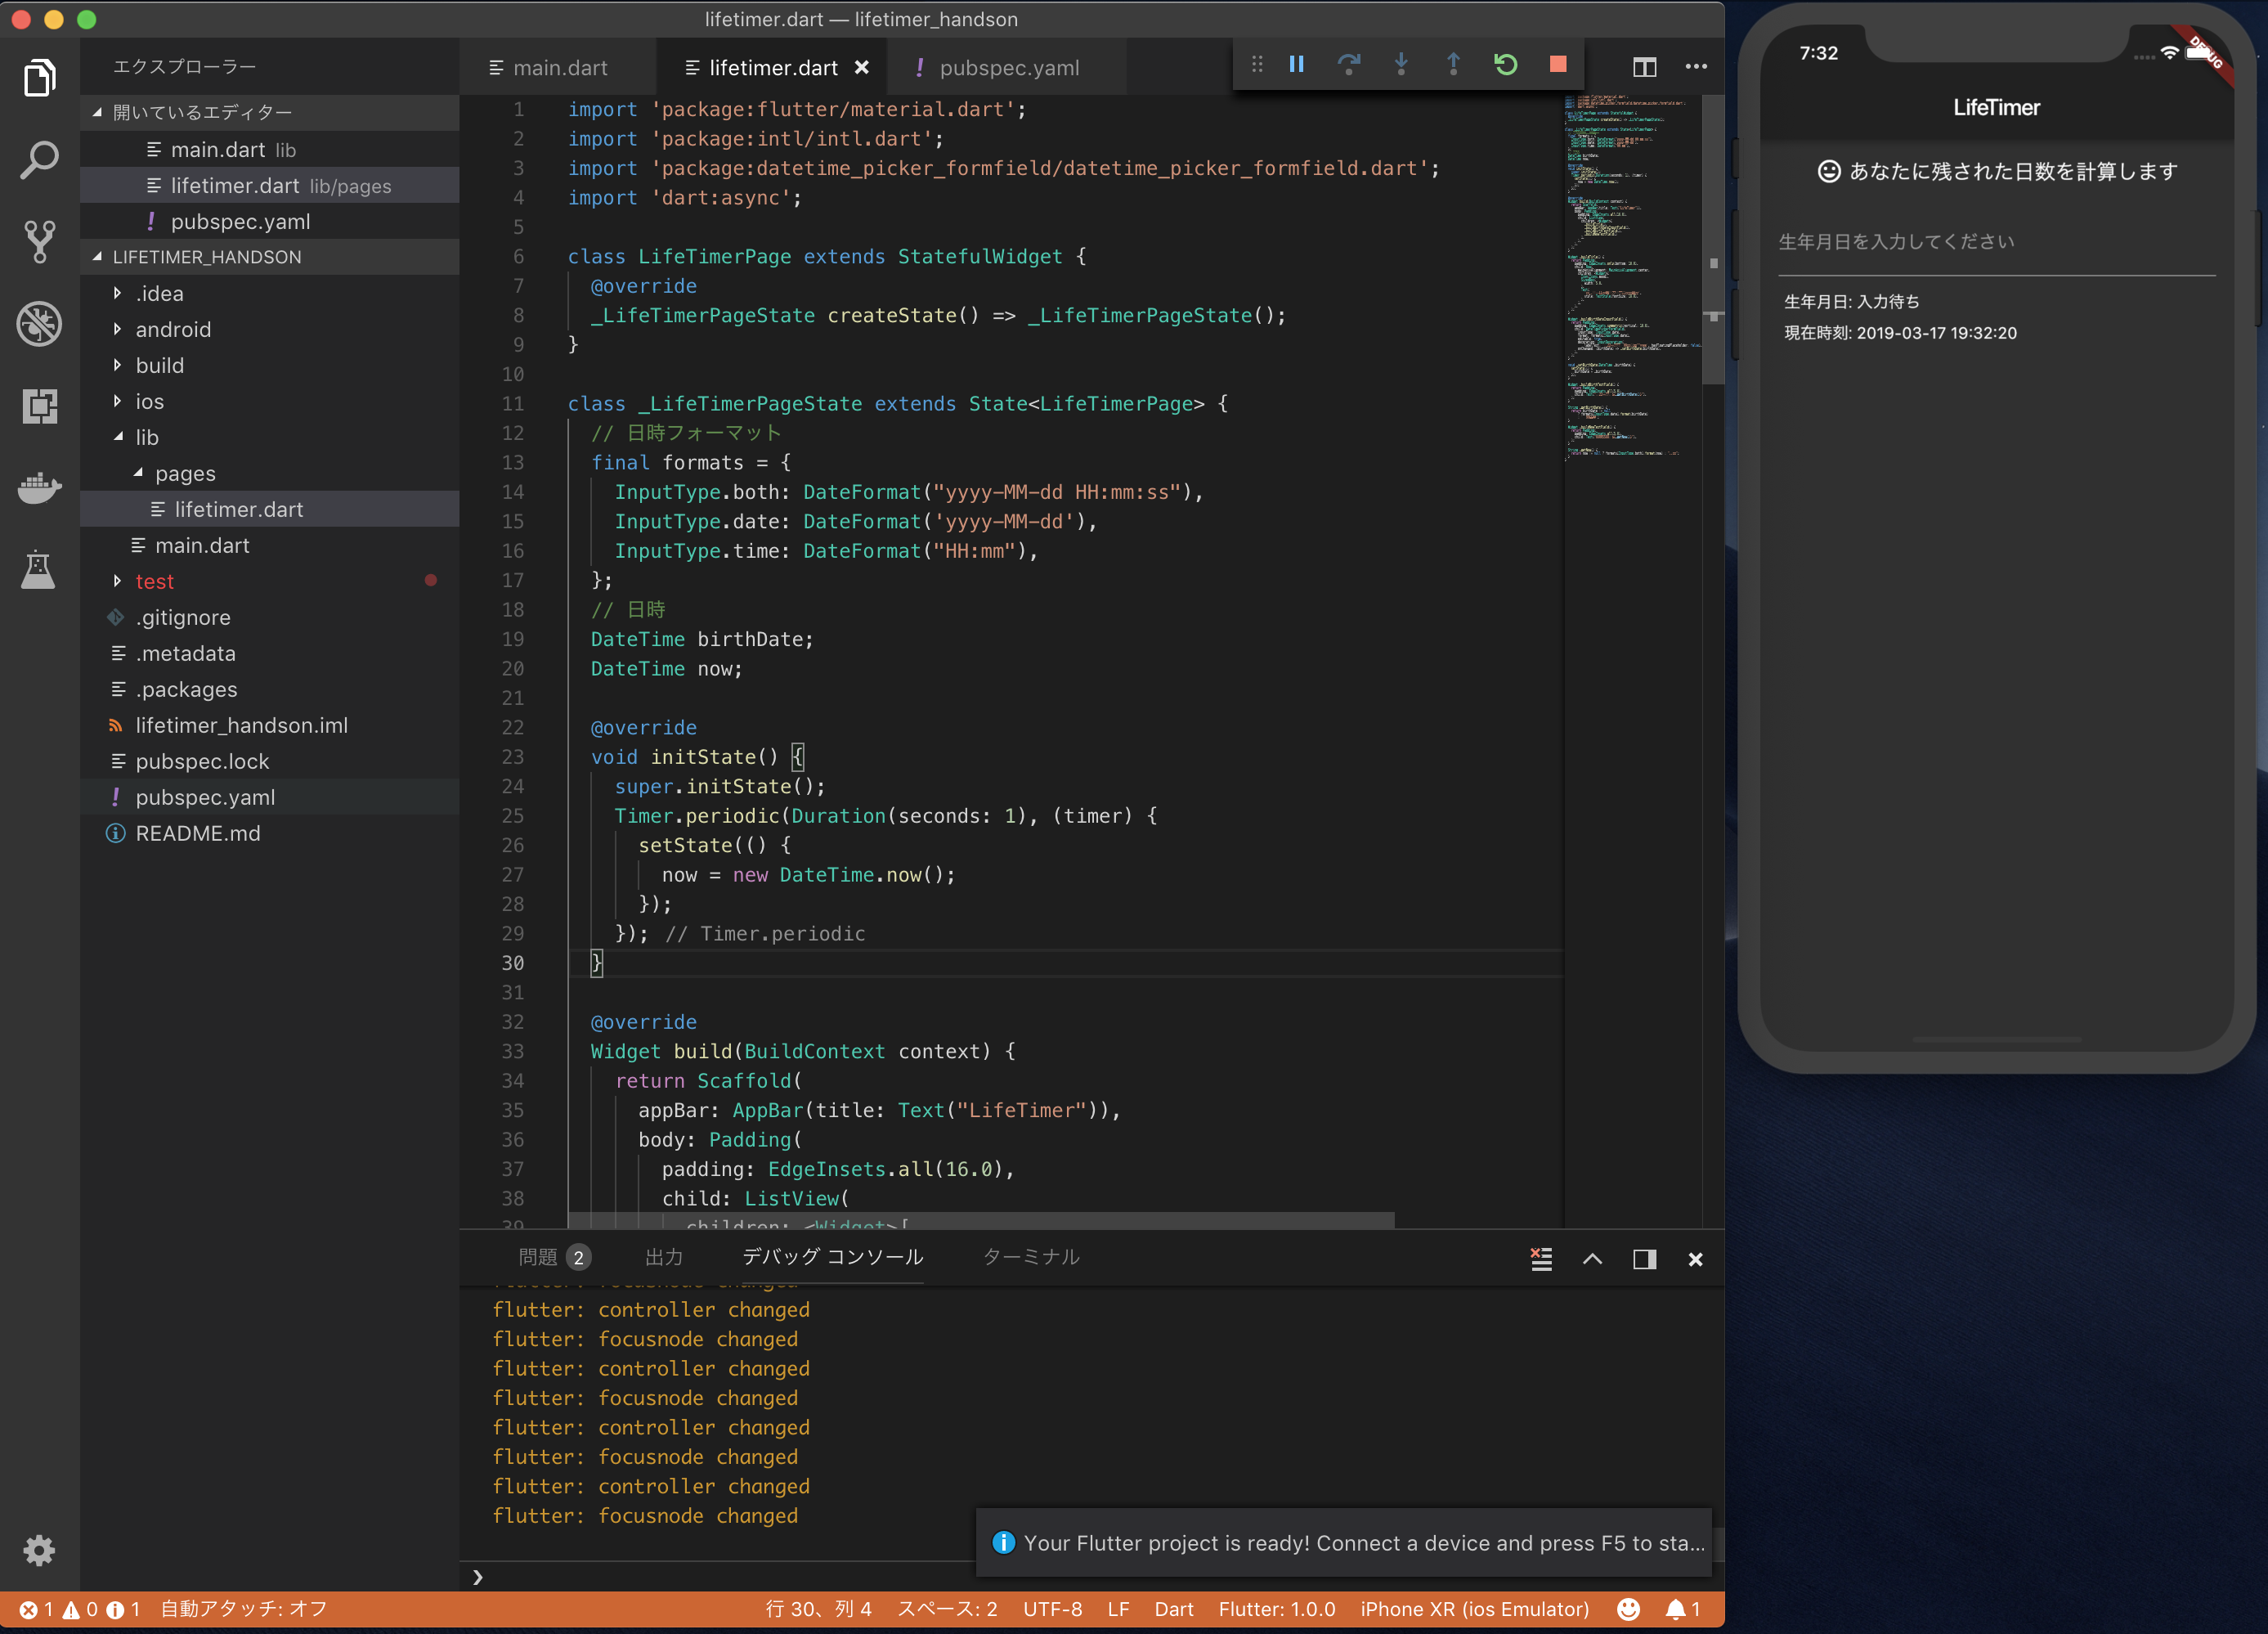Open the Docker view in activity bar
The height and width of the screenshot is (1634, 2268).
coord(39,488)
